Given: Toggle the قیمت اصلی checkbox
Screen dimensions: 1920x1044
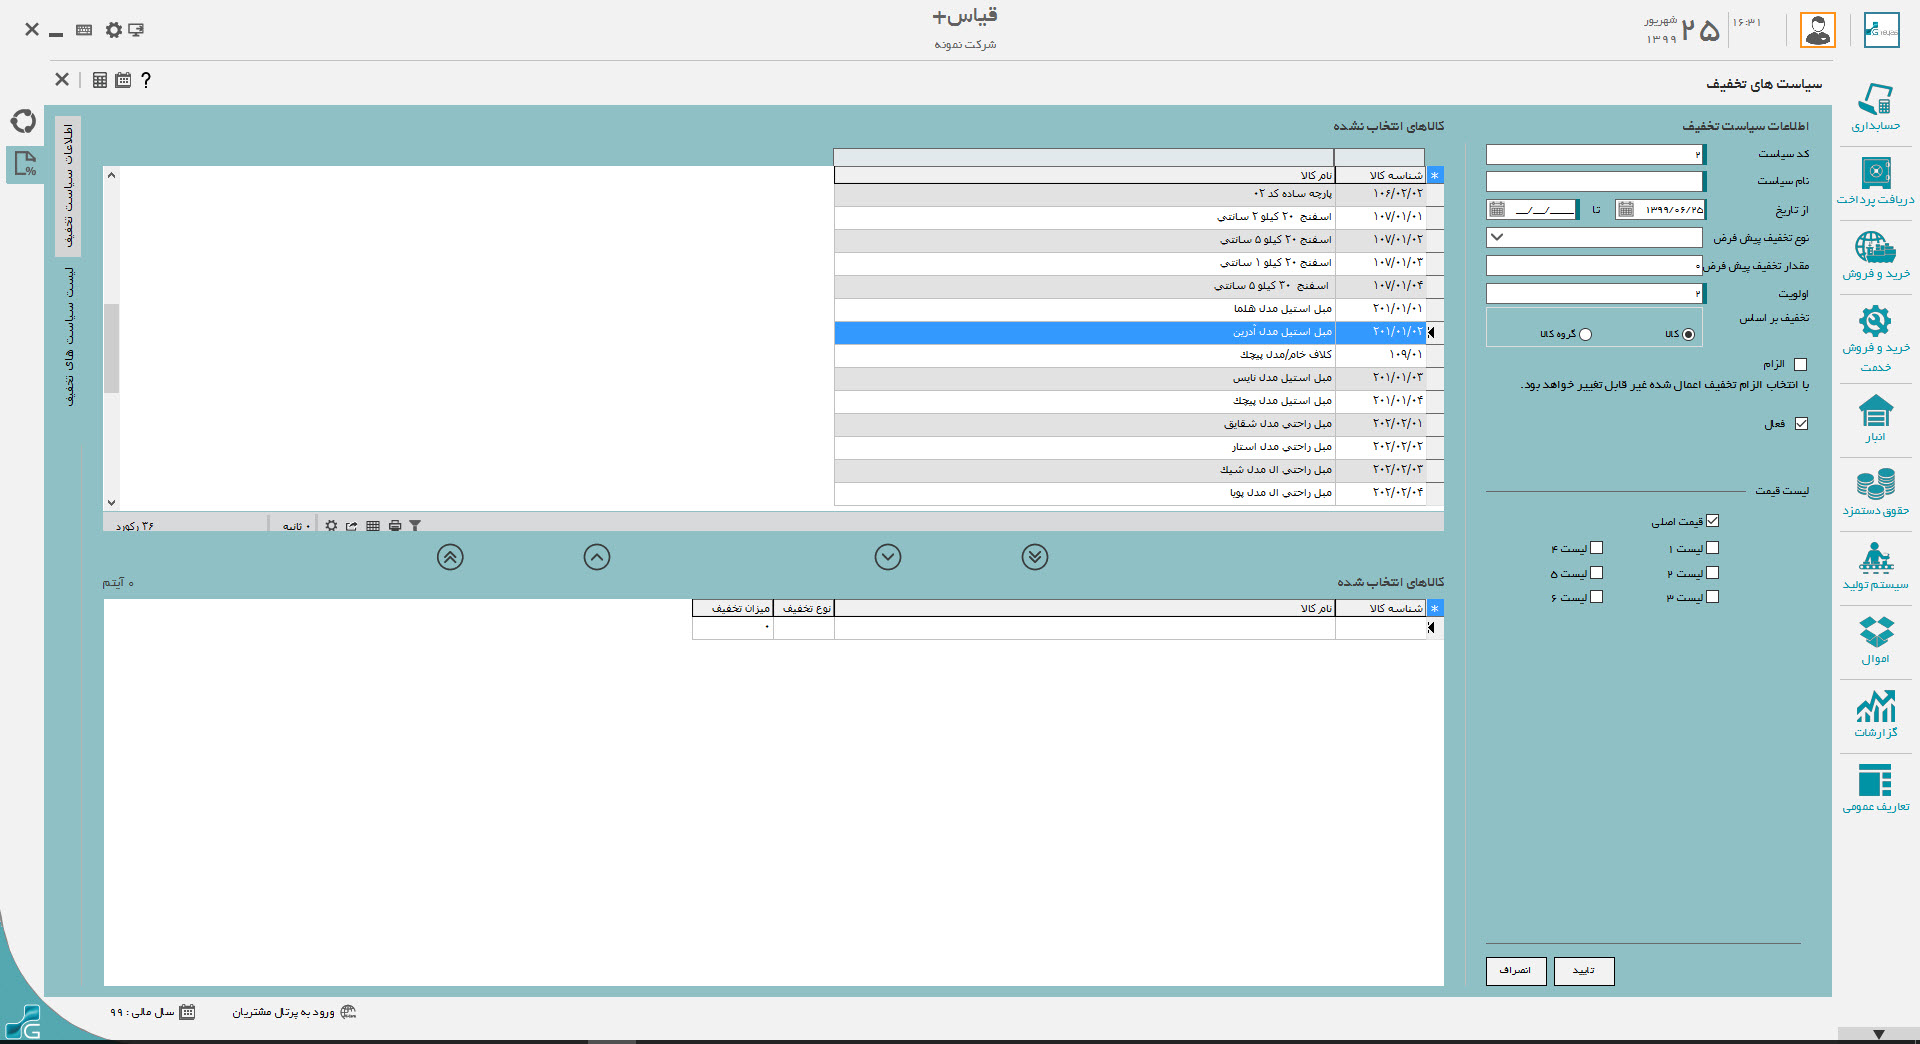Looking at the screenshot, I should 1712,521.
